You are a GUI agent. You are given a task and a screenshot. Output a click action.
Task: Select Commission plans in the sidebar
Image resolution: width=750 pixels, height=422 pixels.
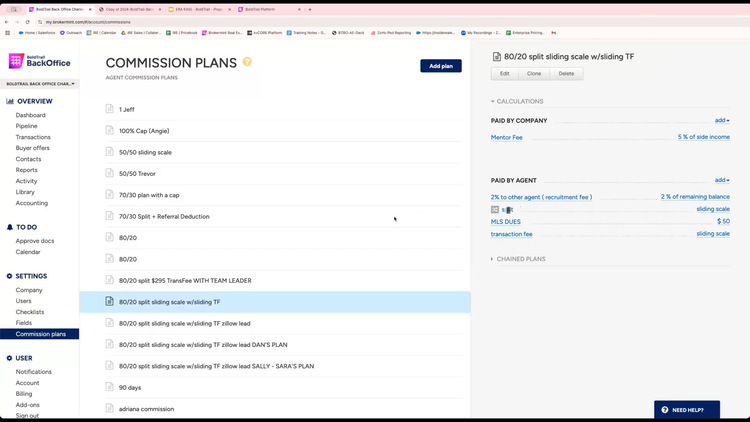point(40,334)
